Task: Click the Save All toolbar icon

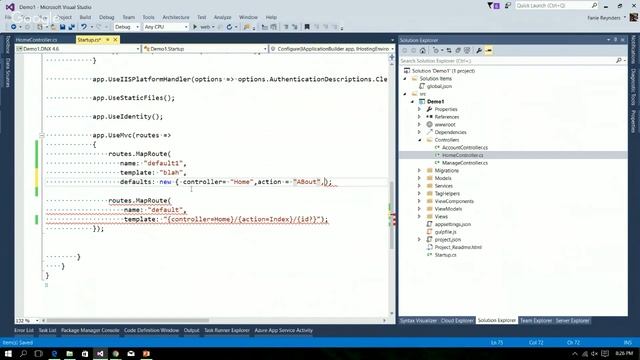Action: click(71, 27)
